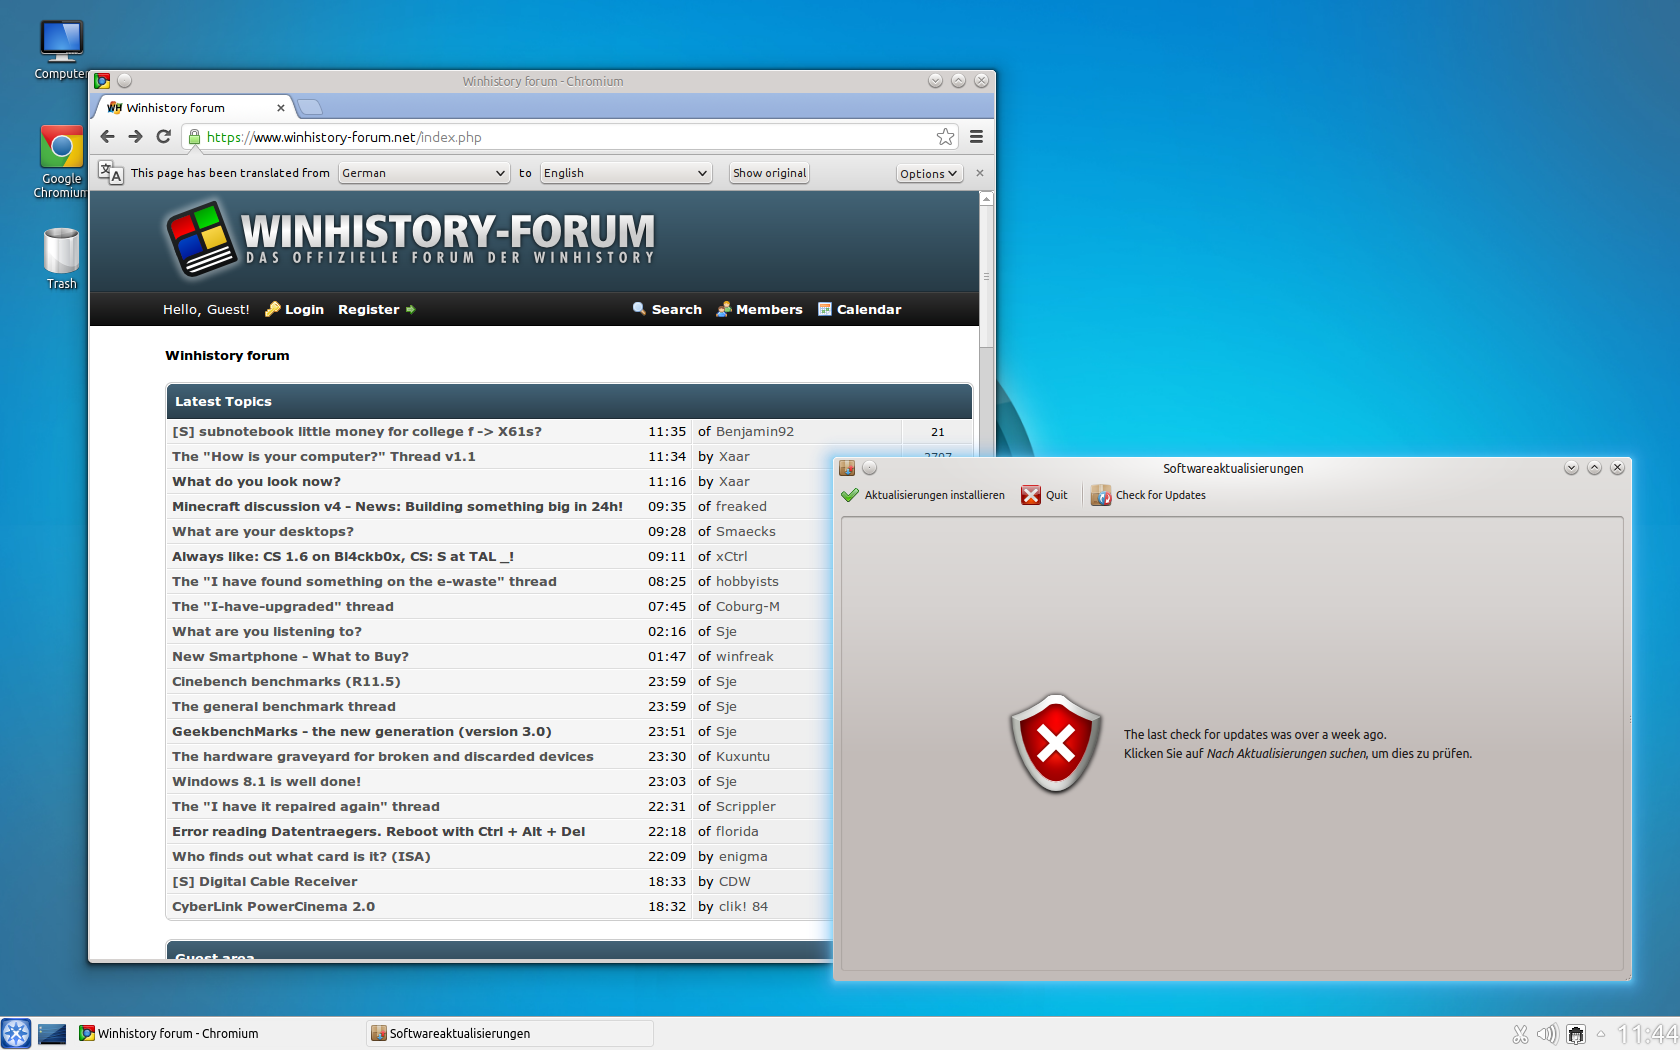Expand the hidden system tray icons arrow

pyautogui.click(x=1600, y=1034)
